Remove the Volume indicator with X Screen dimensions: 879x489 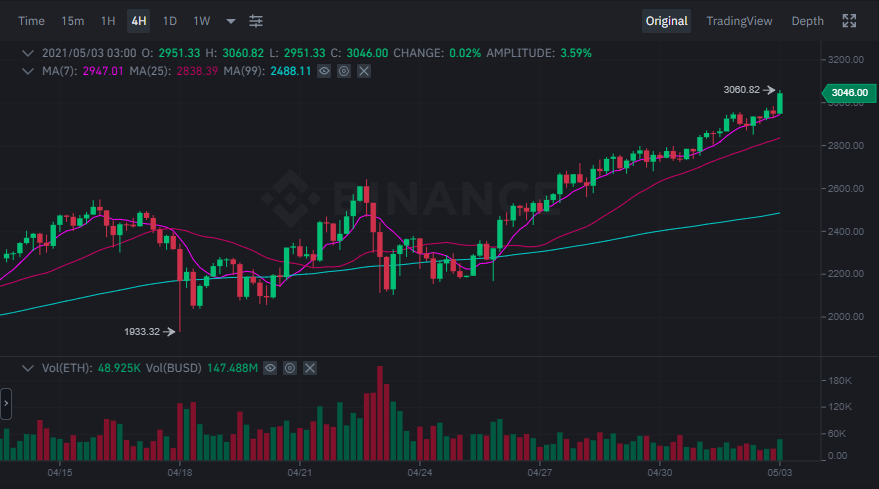click(309, 368)
